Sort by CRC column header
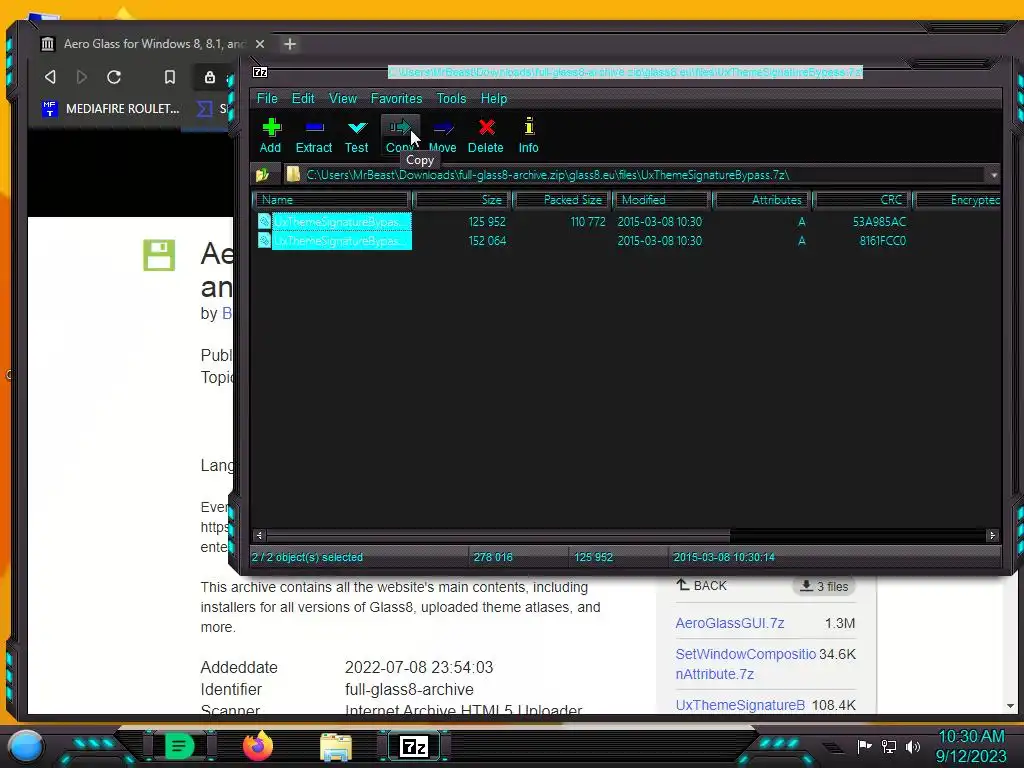 click(862, 200)
